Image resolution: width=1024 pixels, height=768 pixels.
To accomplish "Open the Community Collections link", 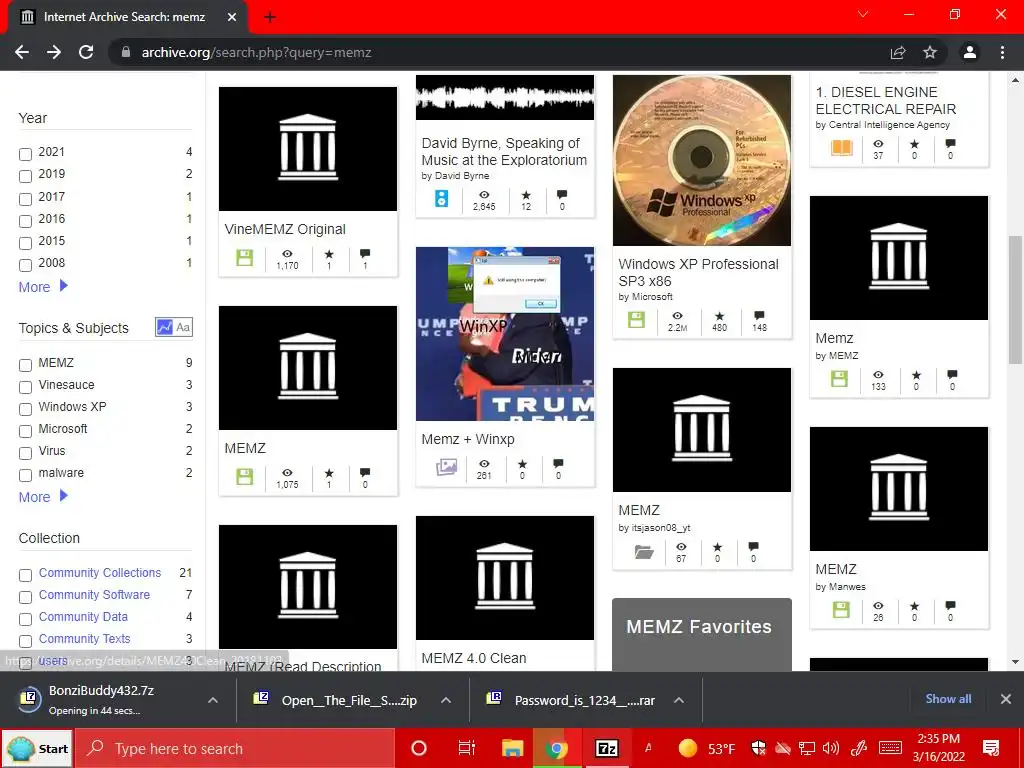I will (99, 573).
